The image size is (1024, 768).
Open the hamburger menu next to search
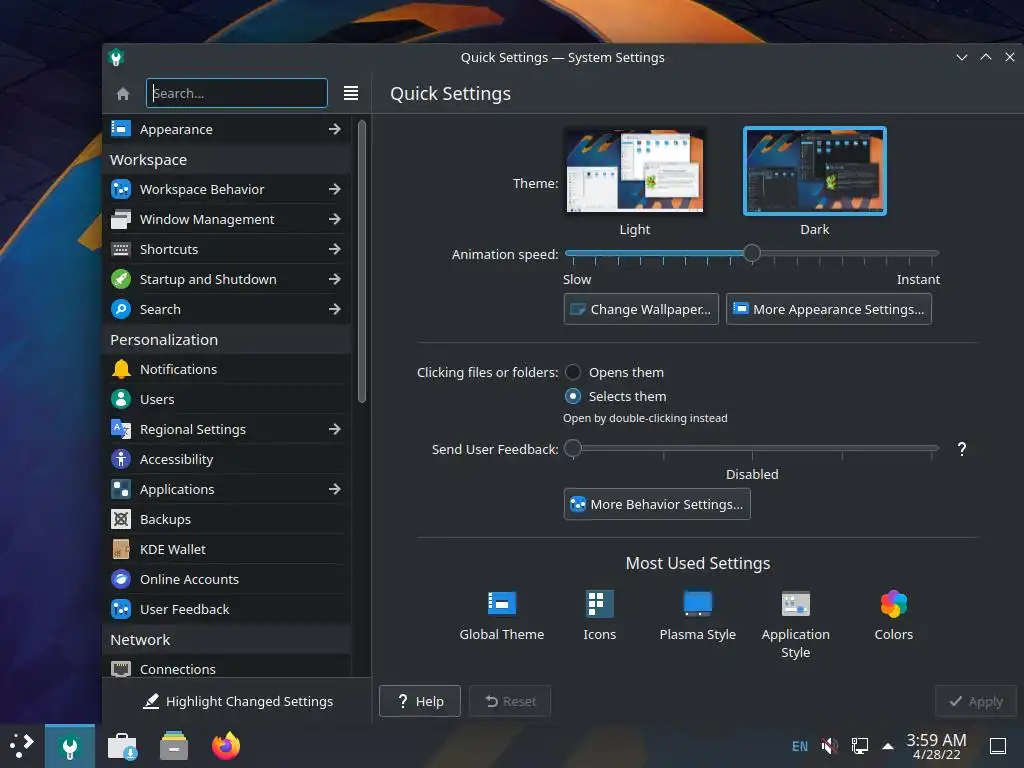click(x=351, y=93)
